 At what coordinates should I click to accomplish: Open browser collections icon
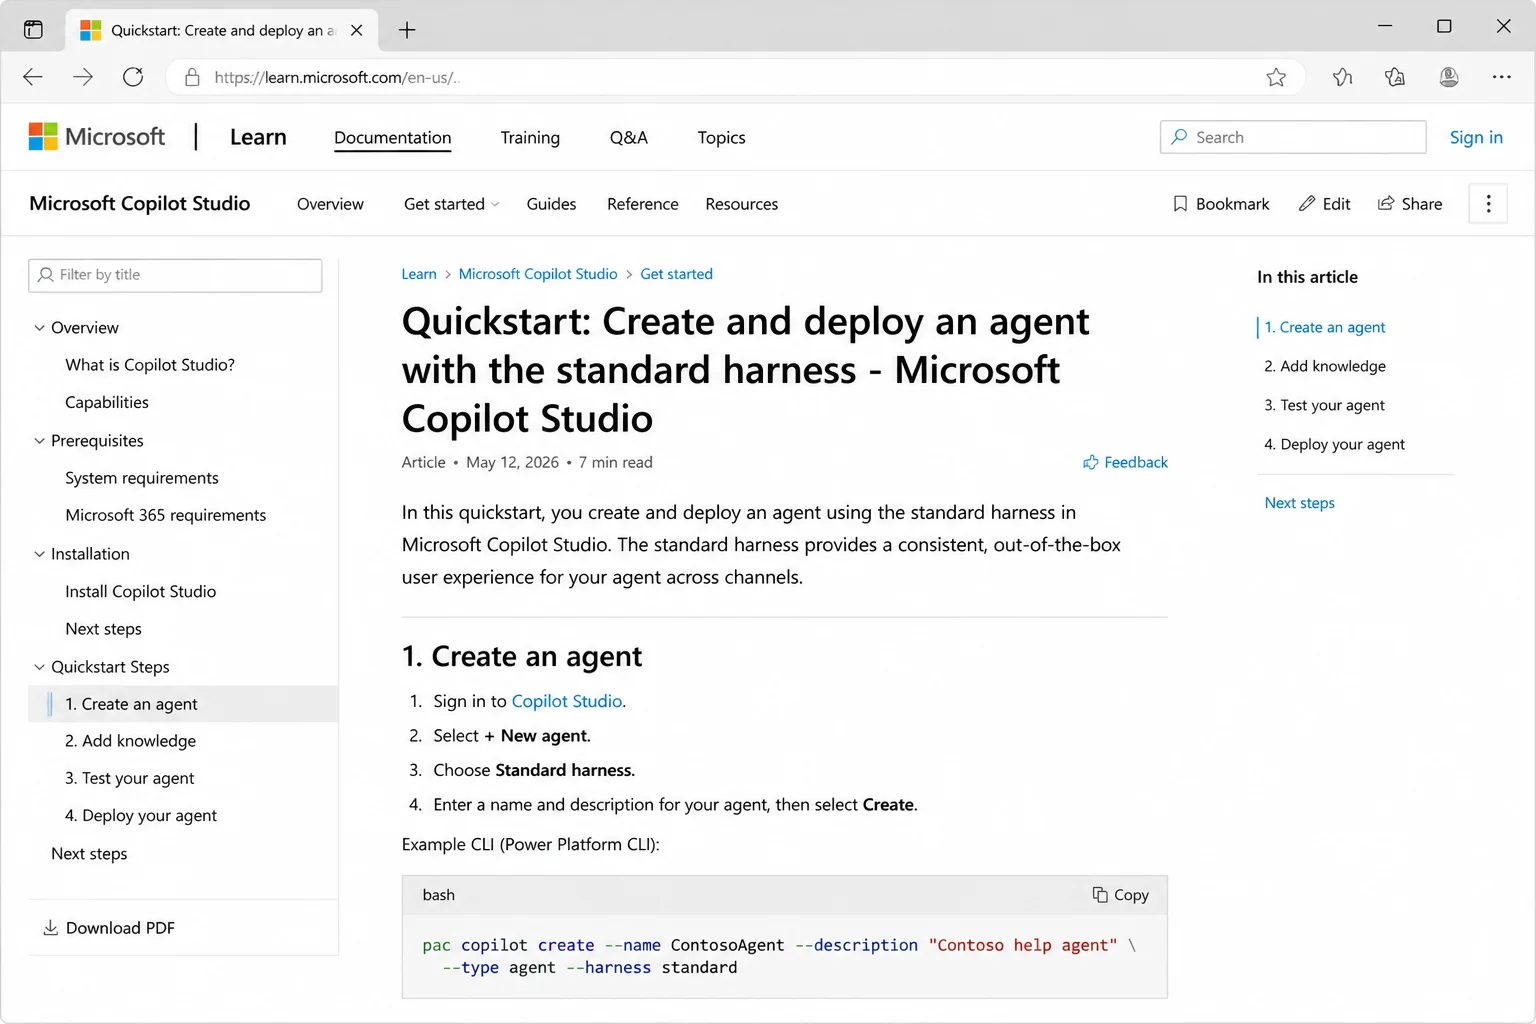point(1395,77)
